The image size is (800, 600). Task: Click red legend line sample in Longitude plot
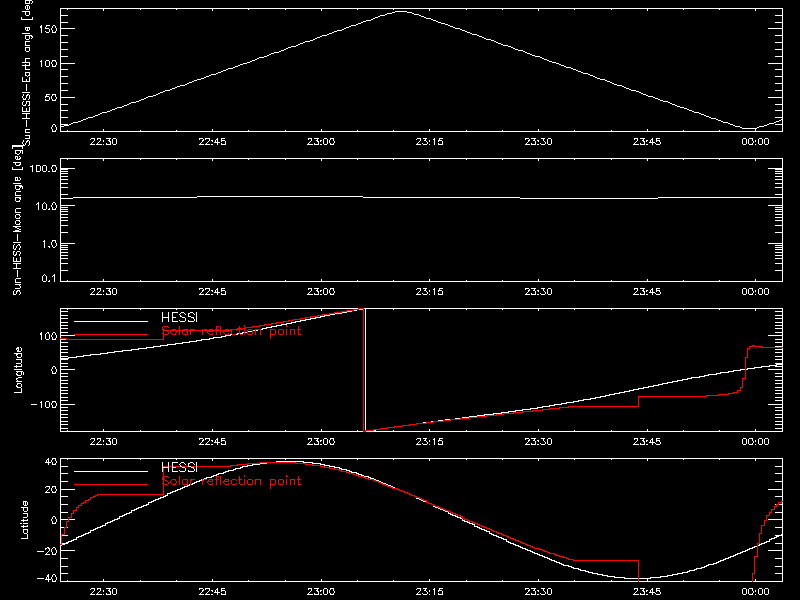tap(111, 335)
